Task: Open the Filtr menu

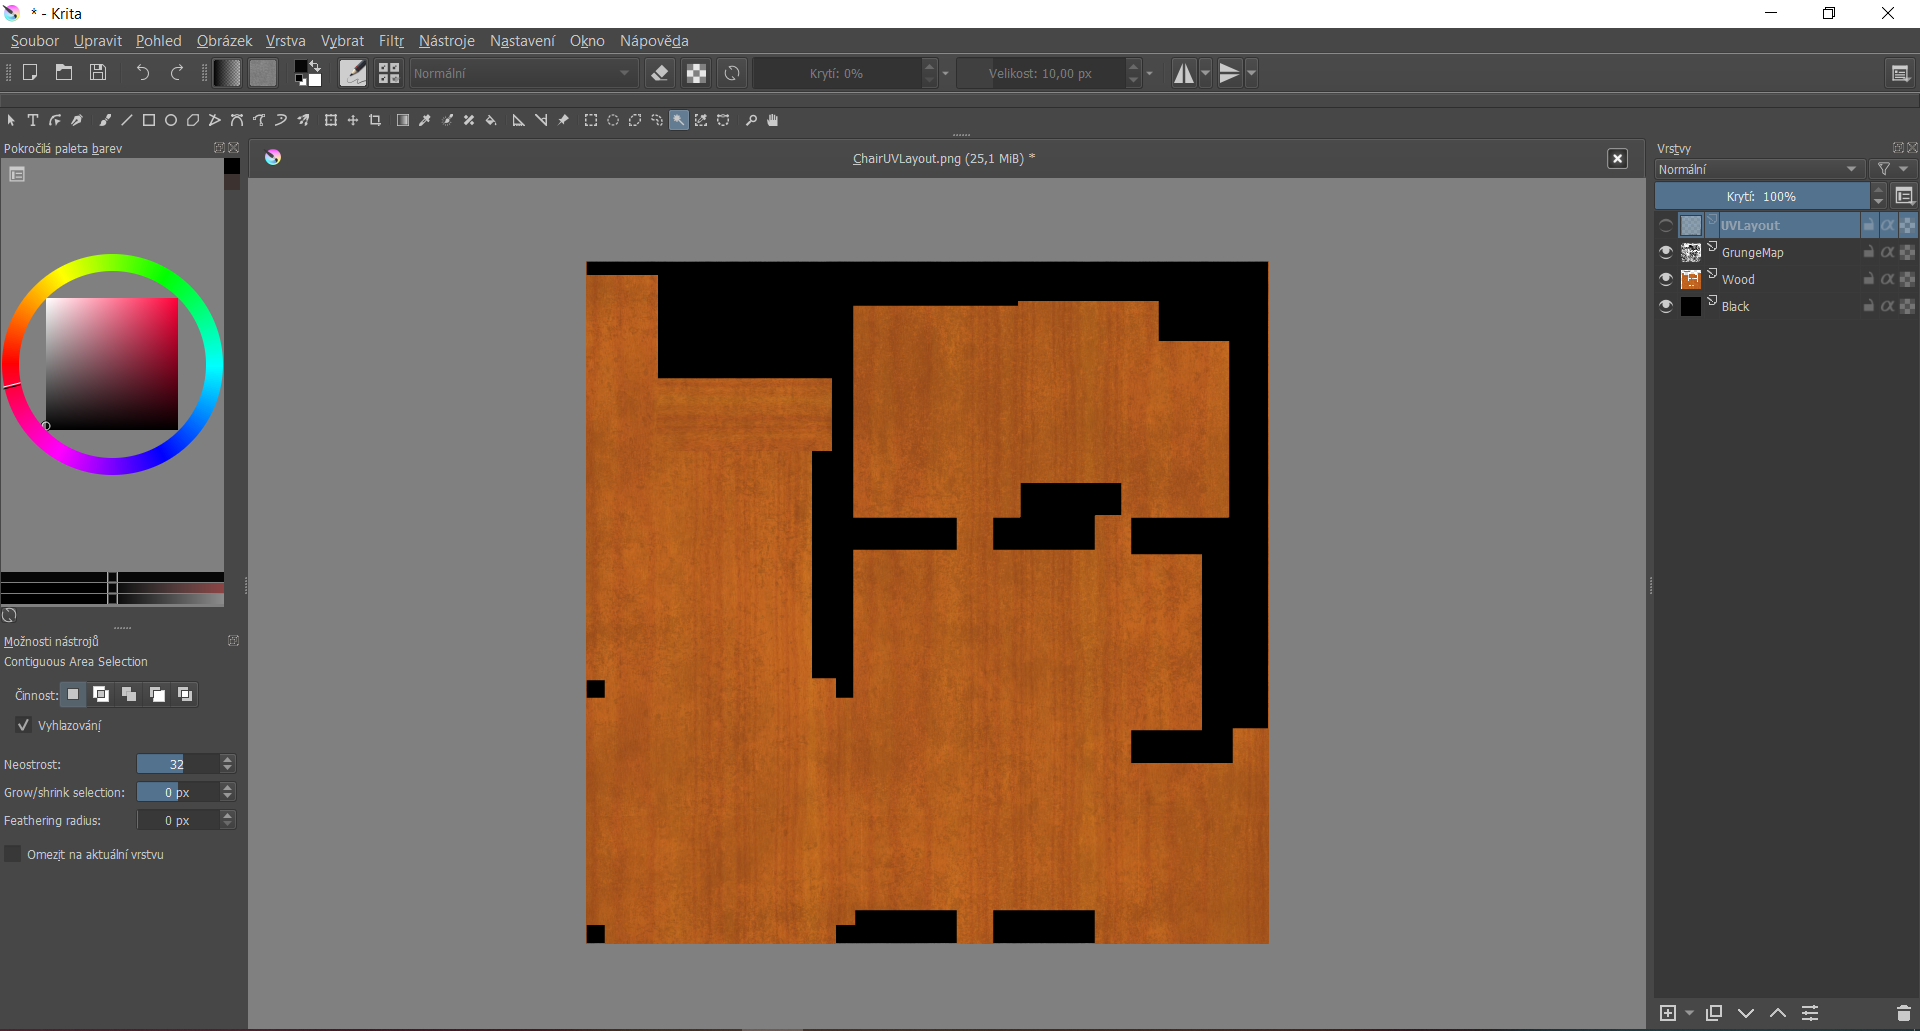Action: (391, 41)
